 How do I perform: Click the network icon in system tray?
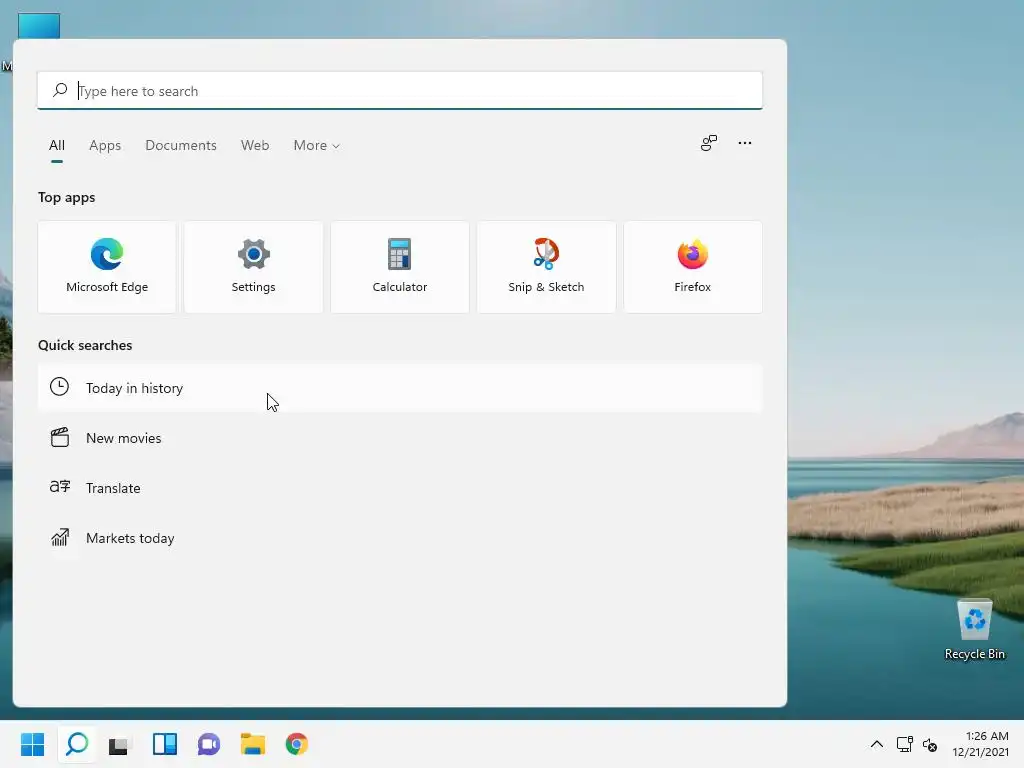904,744
